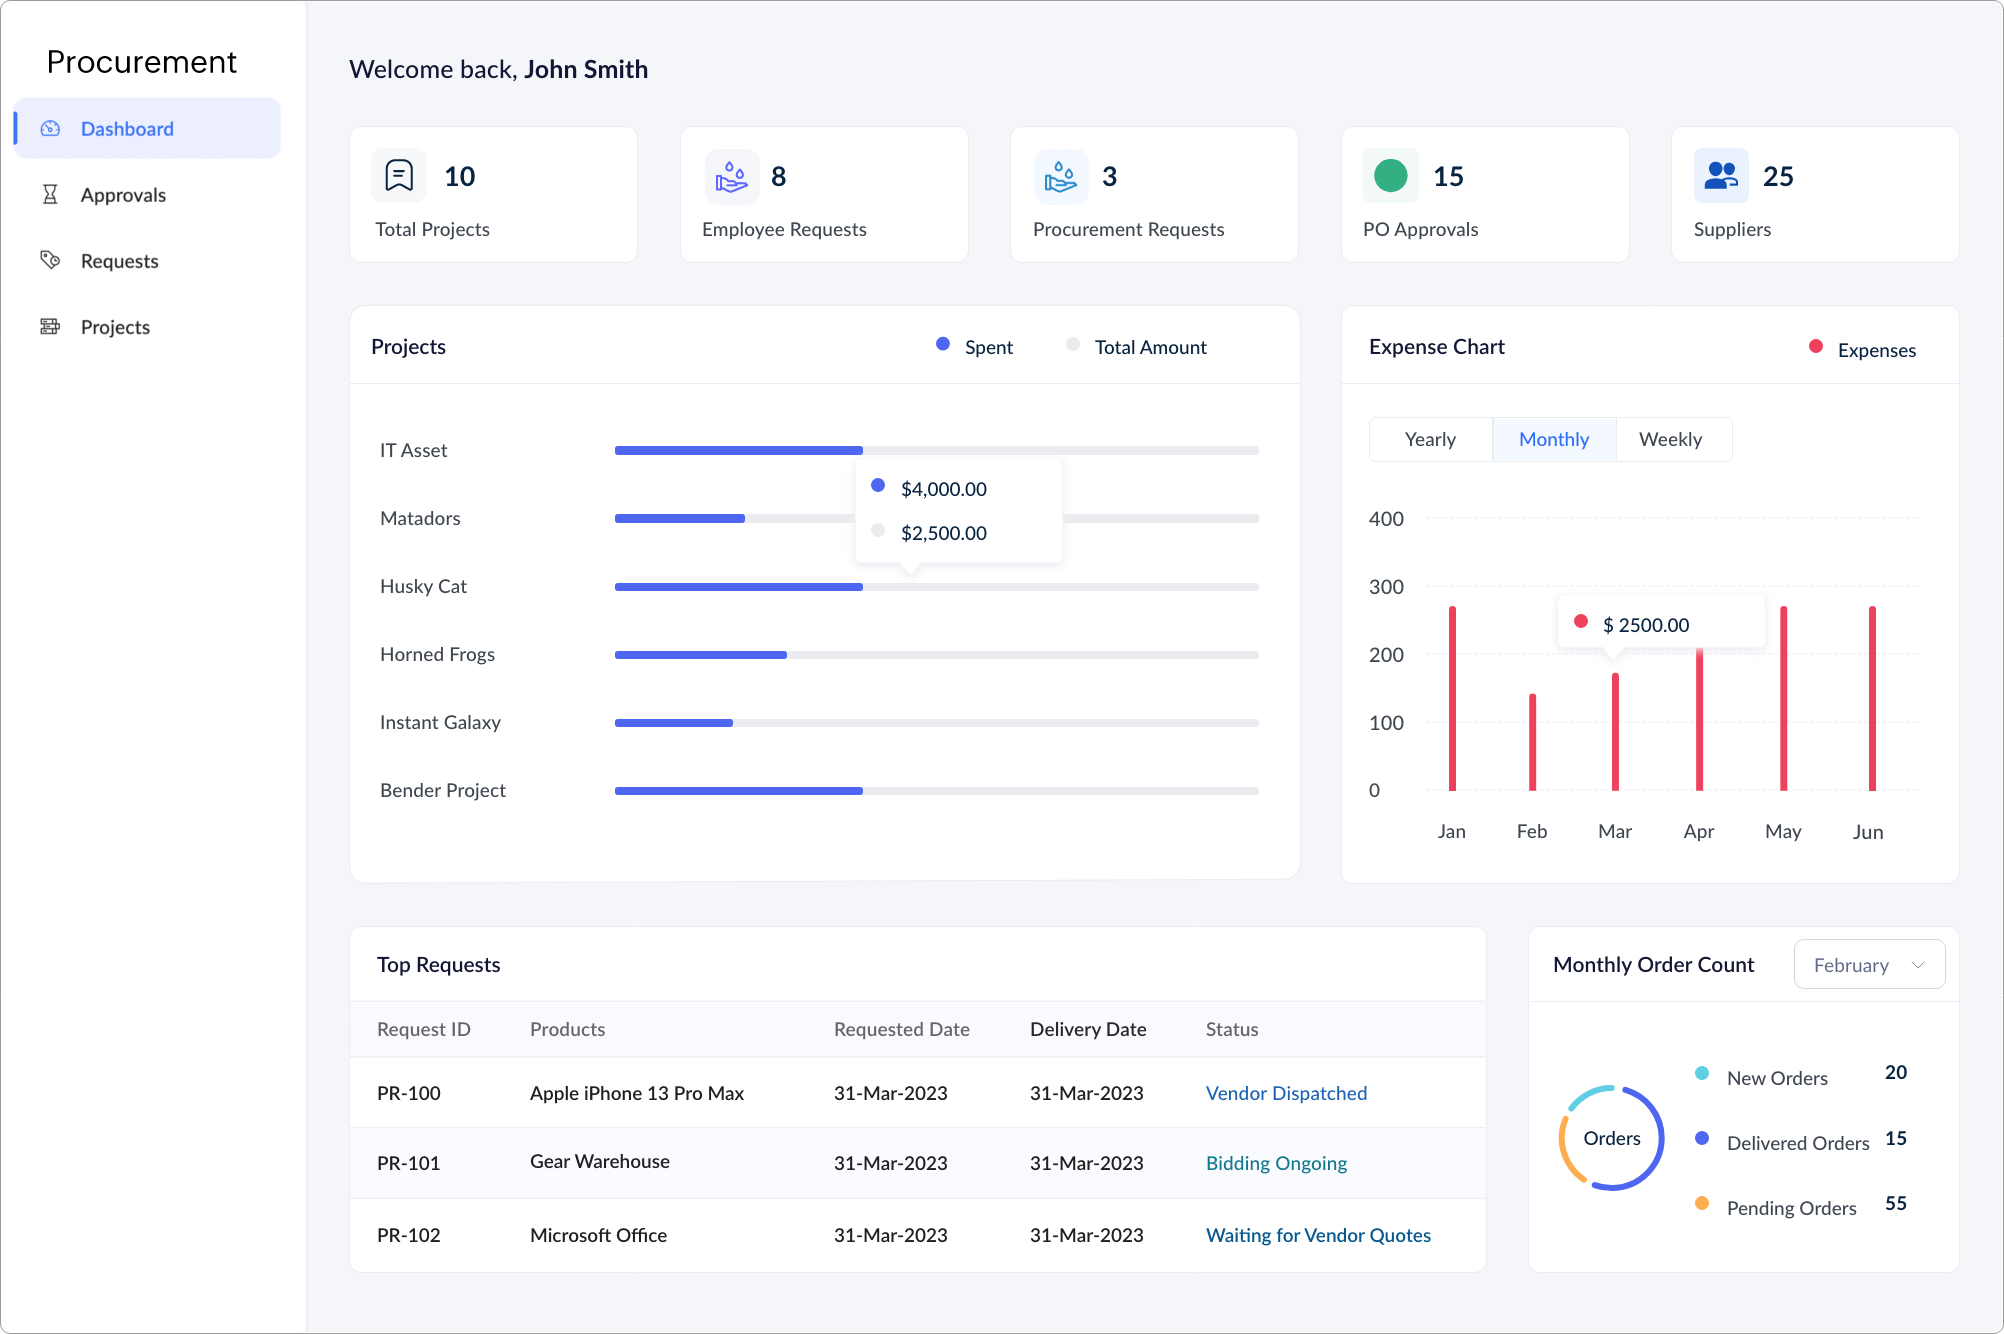
Task: Click the Requests sidebar icon
Action: pos(49,259)
